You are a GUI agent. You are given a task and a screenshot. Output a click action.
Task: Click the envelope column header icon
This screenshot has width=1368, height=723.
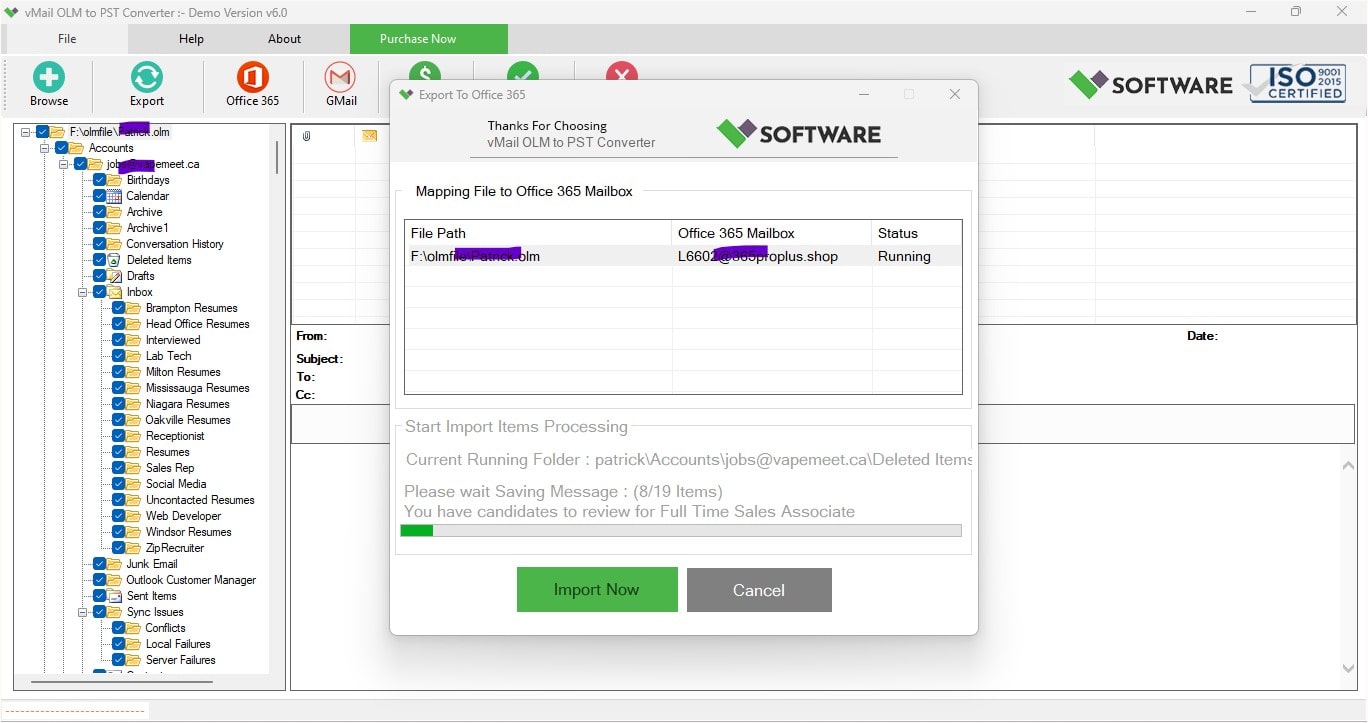click(x=369, y=136)
